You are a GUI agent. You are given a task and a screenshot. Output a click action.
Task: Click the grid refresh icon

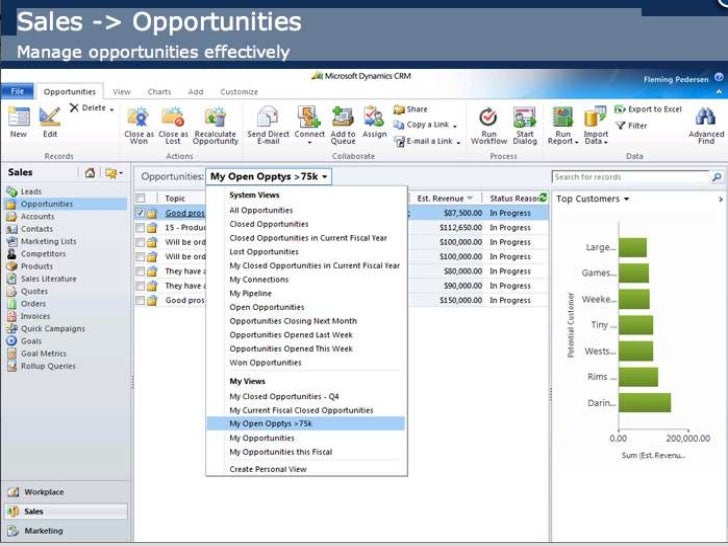[x=543, y=197]
